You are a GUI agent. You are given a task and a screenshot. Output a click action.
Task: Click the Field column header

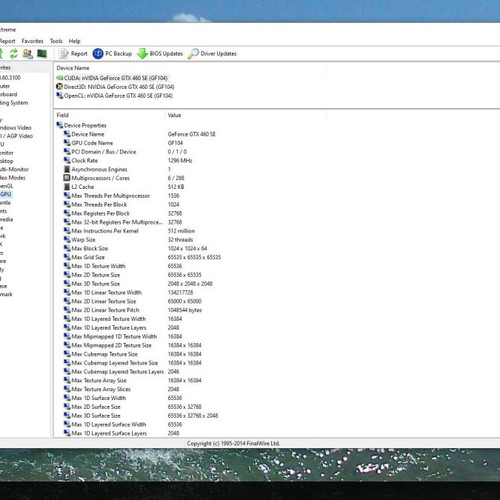click(62, 115)
